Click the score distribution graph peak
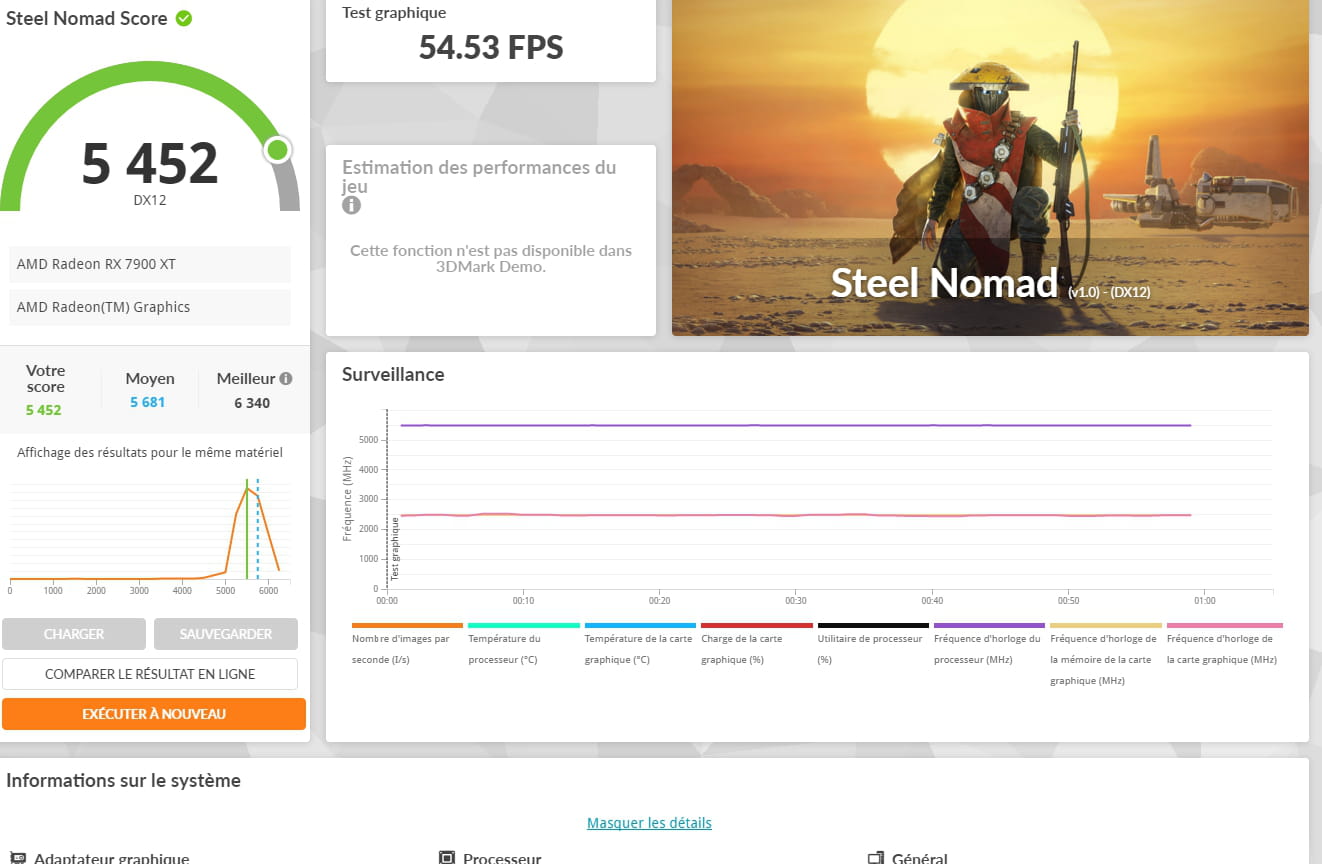 (x=247, y=488)
